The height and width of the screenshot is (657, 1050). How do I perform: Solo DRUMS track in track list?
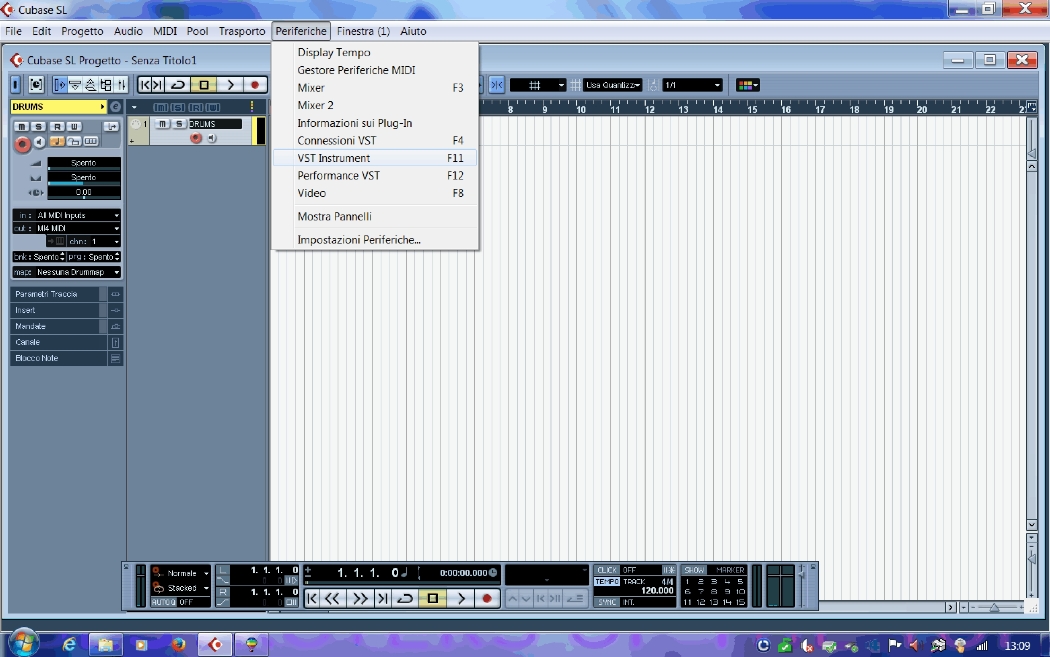pos(179,124)
